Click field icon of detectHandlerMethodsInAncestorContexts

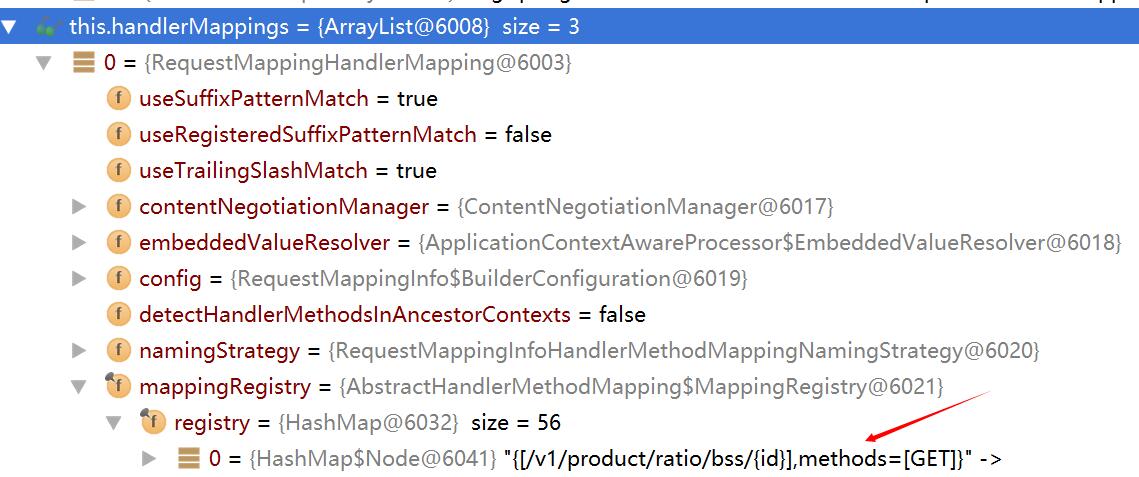(119, 314)
